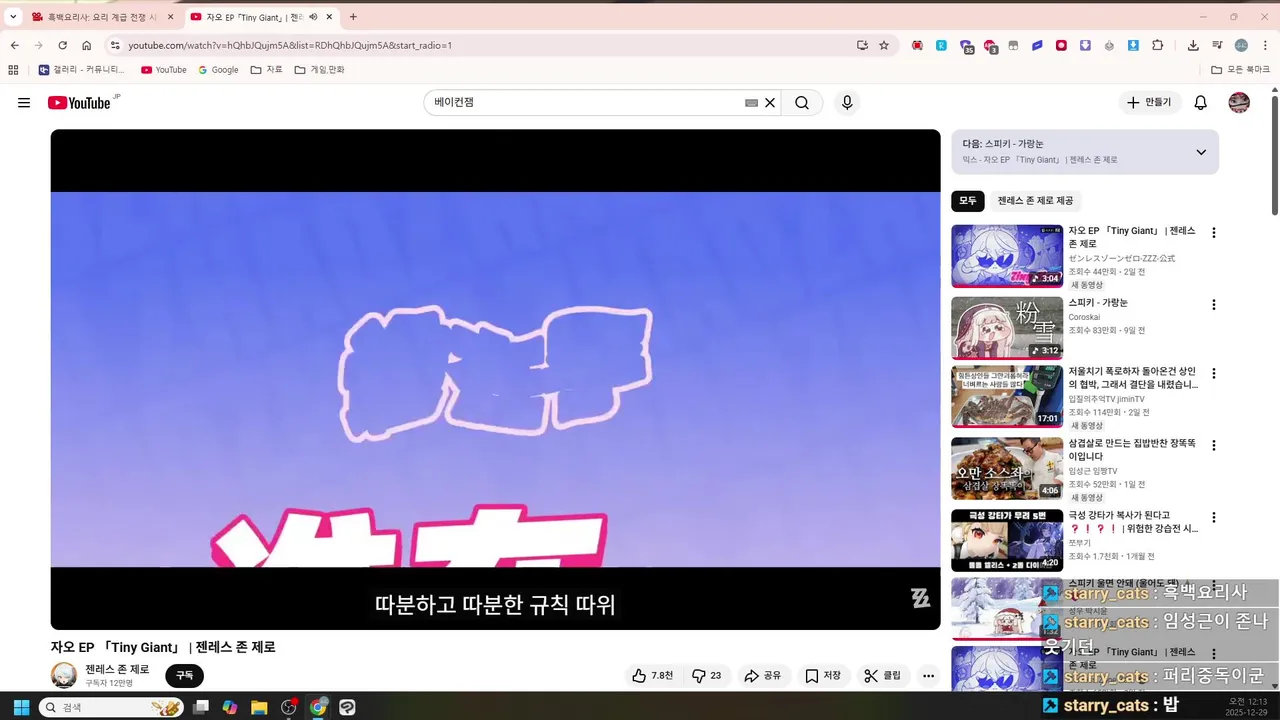Open options for the 극성 강타가 suggestion
1280x720 pixels.
coord(1214,518)
